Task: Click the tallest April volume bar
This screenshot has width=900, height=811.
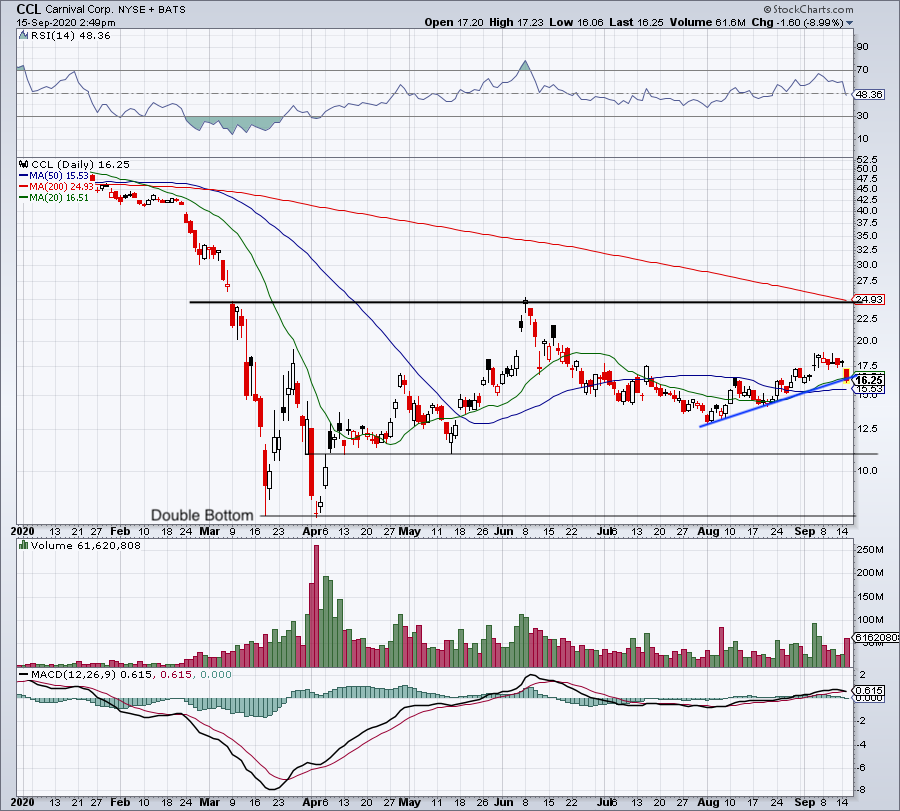Action: pos(316,606)
